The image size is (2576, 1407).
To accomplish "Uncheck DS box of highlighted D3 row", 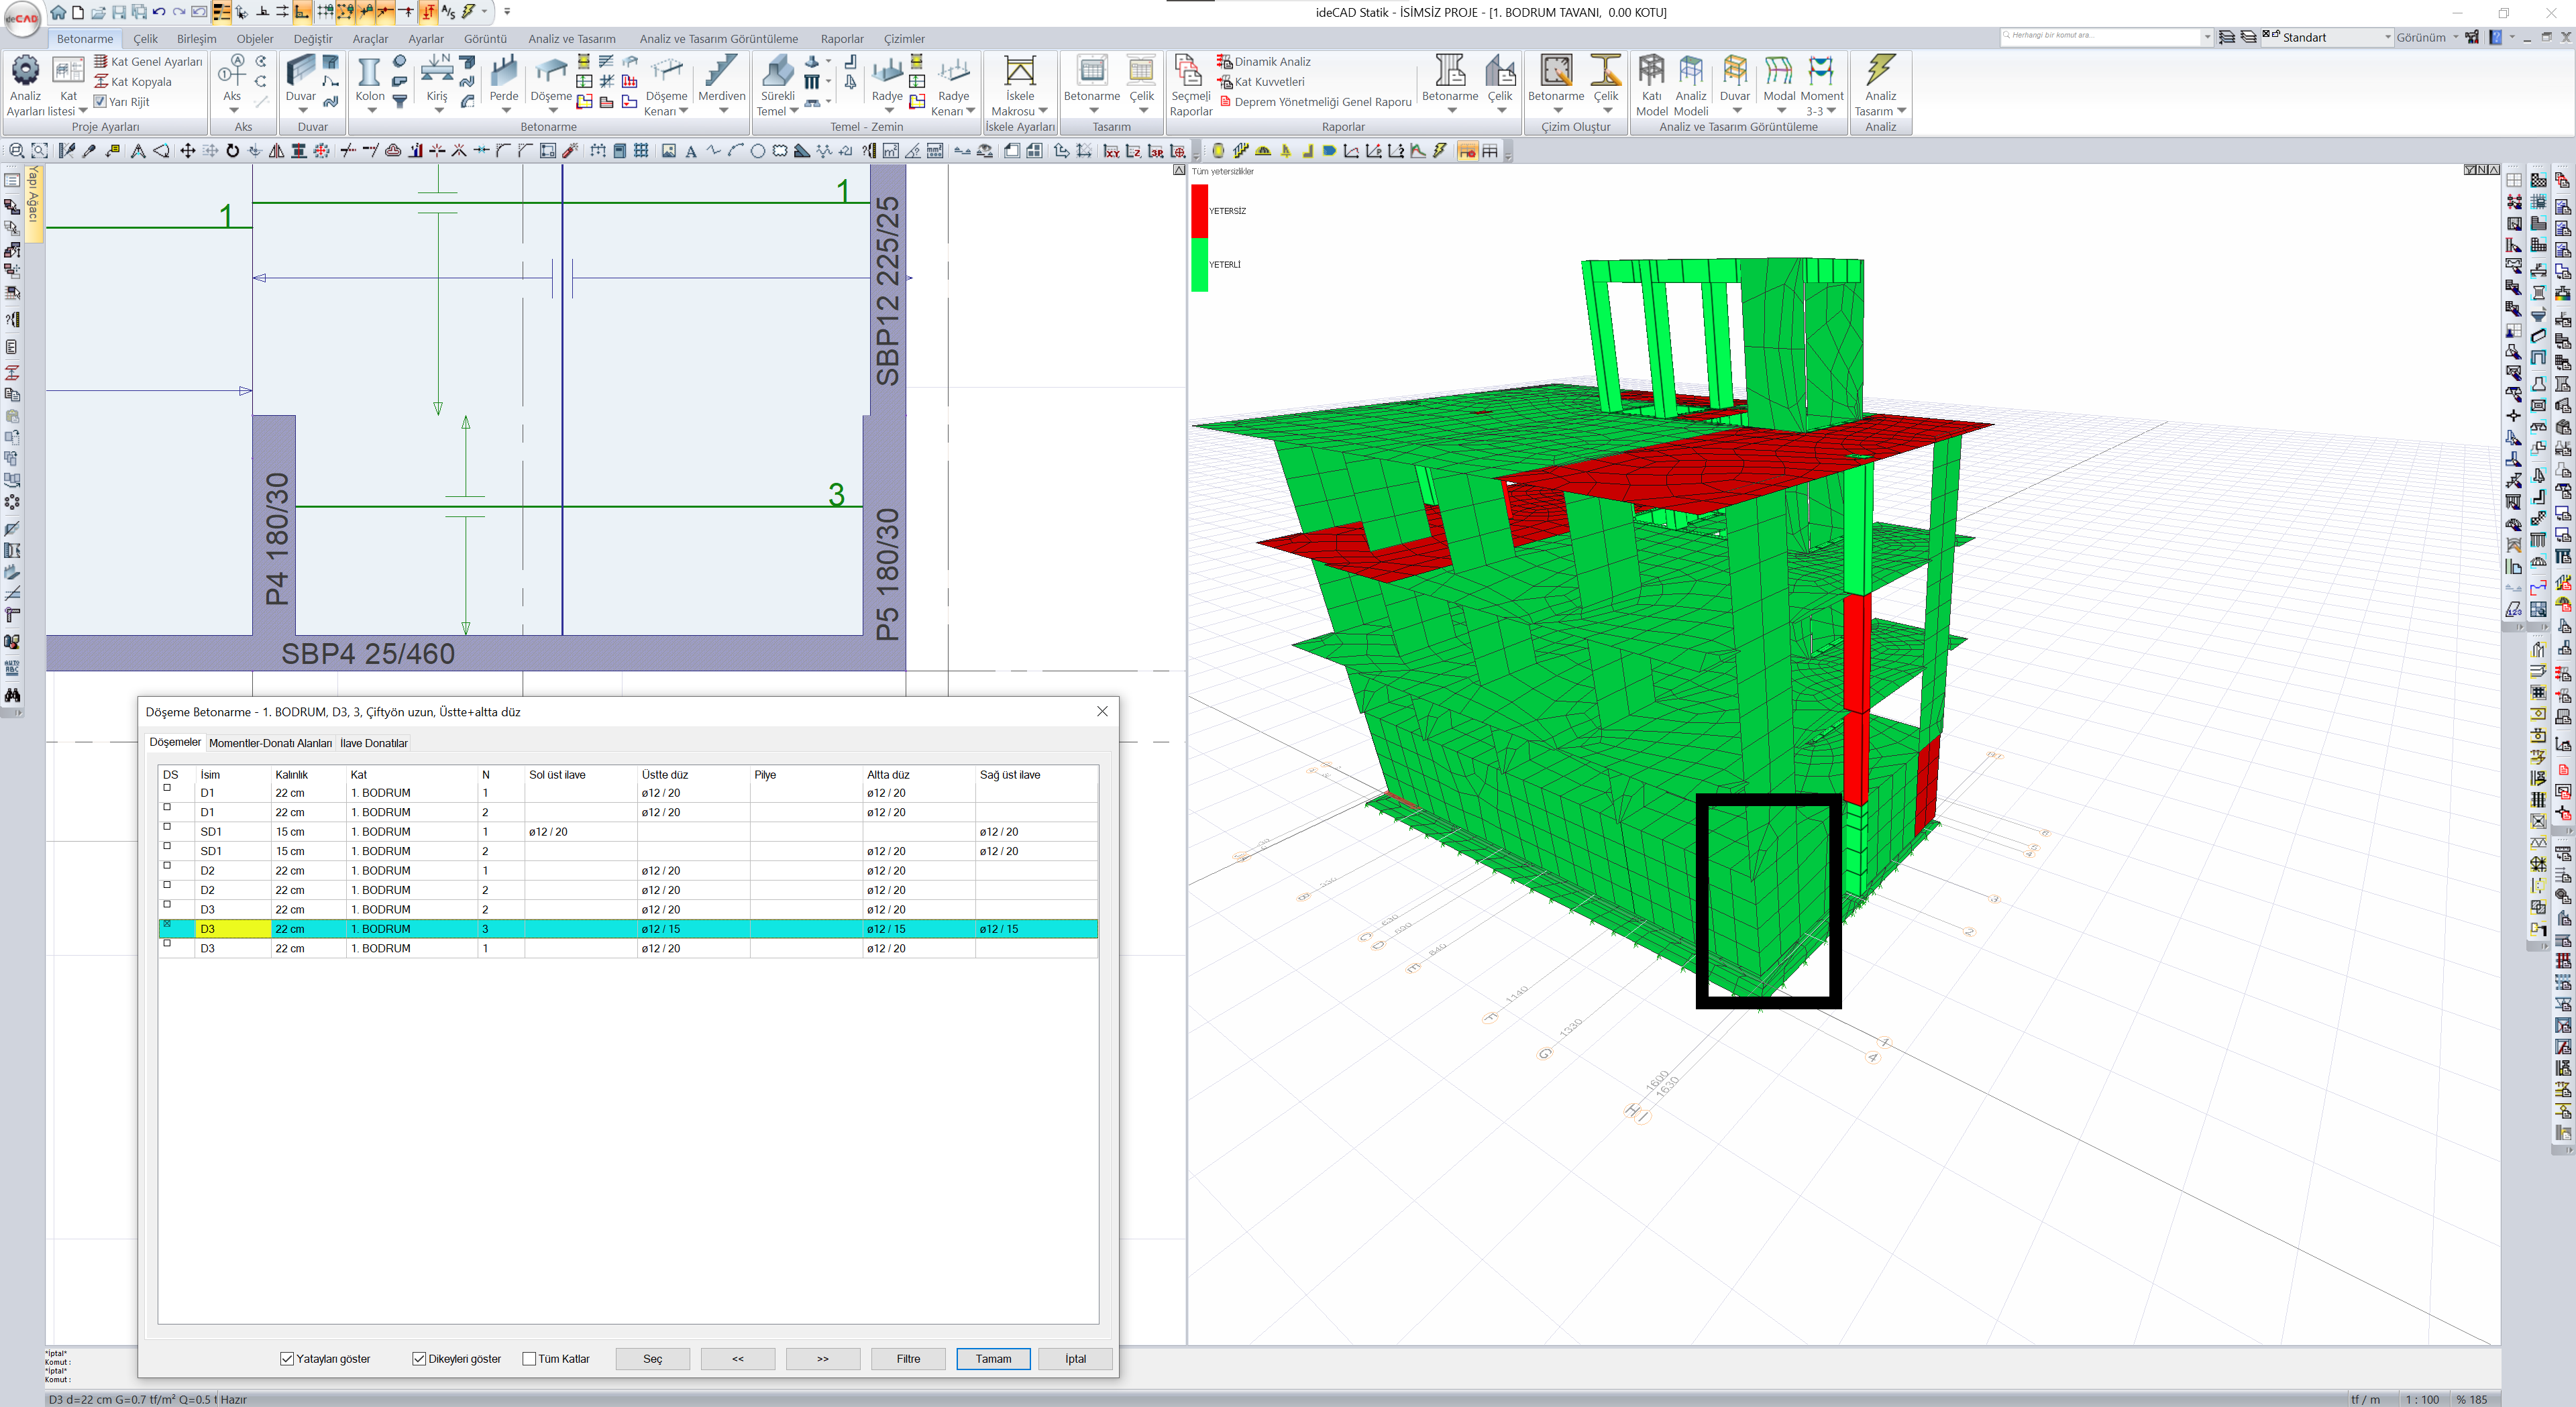I will [167, 924].
